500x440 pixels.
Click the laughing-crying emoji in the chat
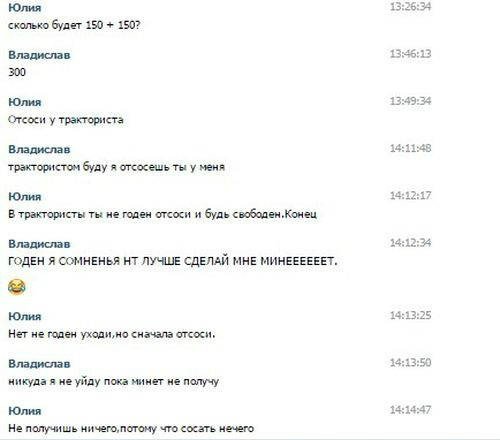[x=17, y=287]
